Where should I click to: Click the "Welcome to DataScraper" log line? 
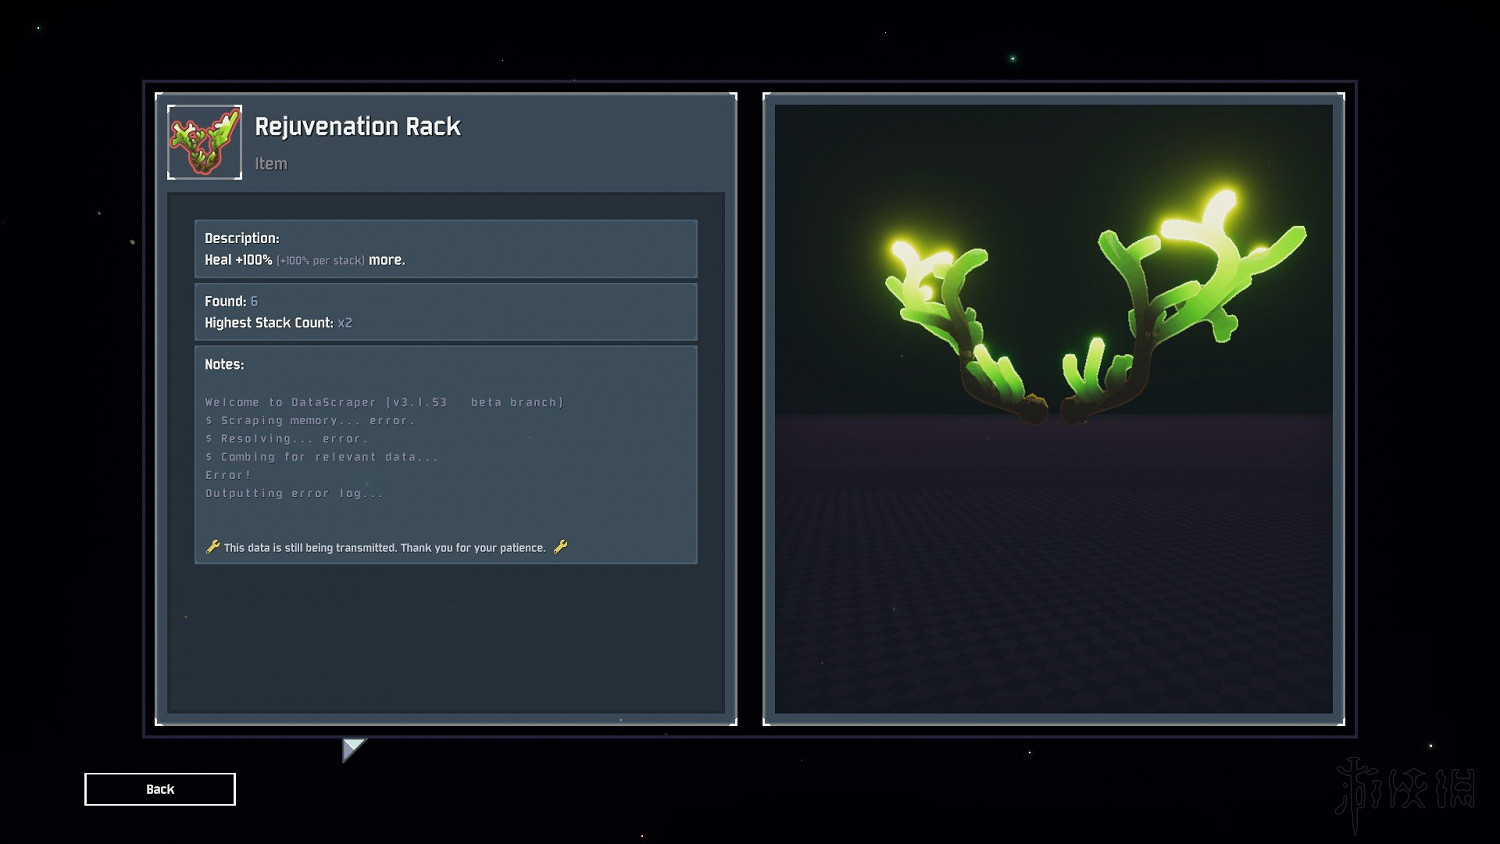(384, 402)
